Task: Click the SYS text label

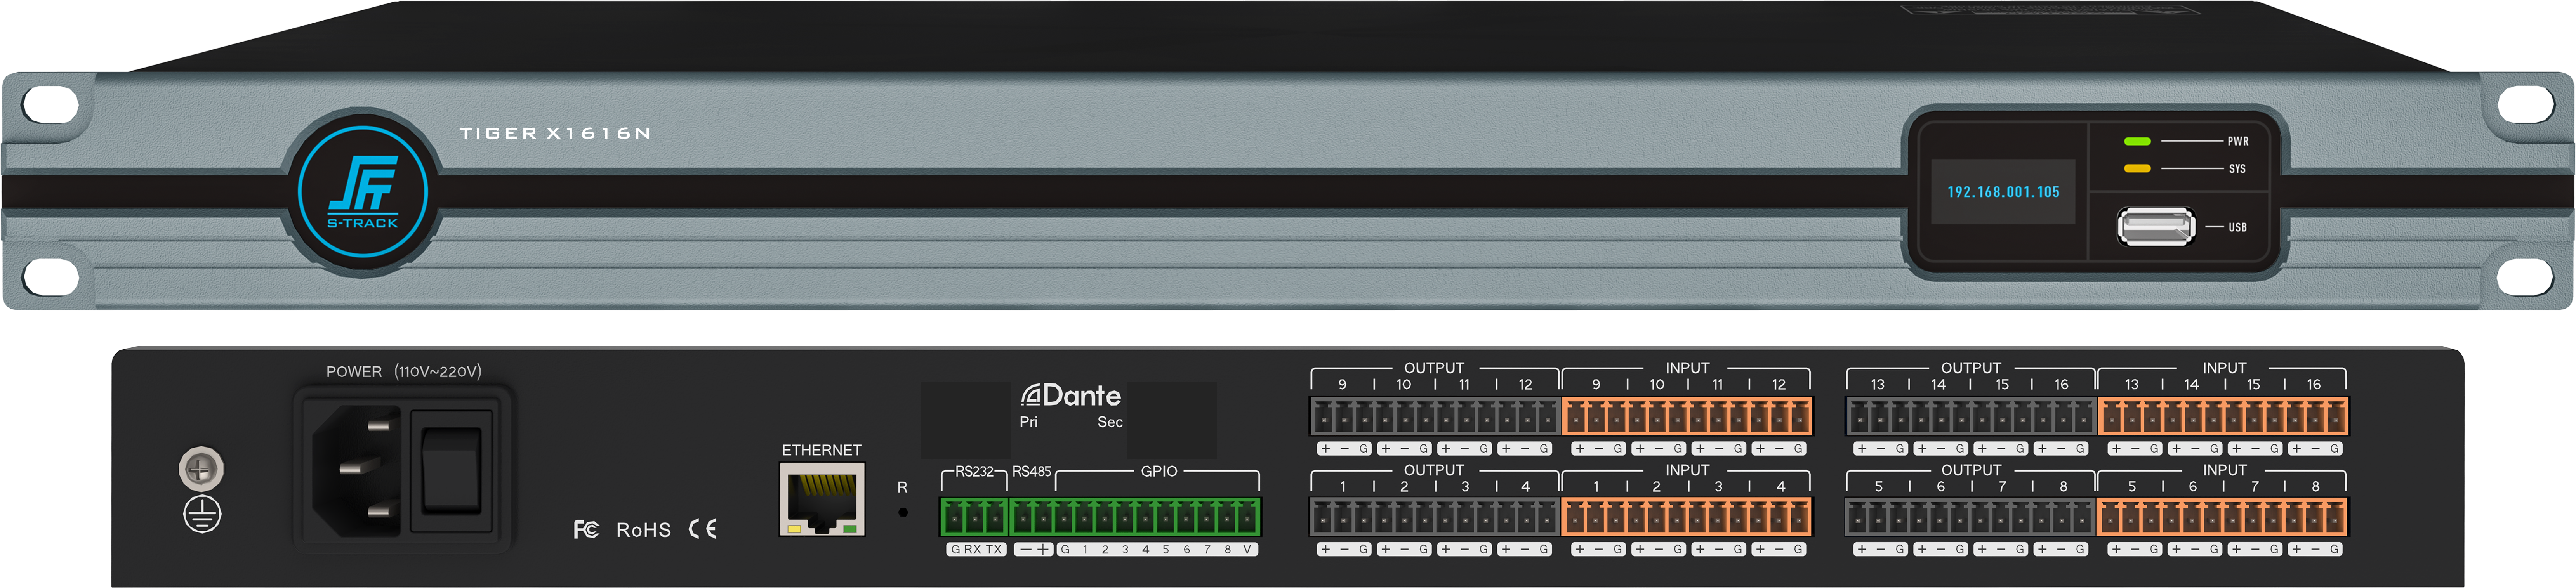Action: [x=2237, y=169]
